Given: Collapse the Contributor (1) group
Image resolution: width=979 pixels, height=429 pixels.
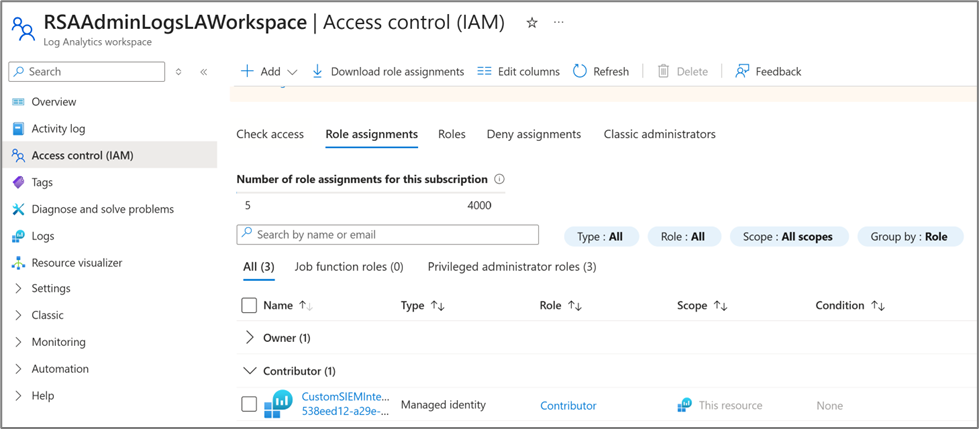Looking at the screenshot, I should coord(250,371).
